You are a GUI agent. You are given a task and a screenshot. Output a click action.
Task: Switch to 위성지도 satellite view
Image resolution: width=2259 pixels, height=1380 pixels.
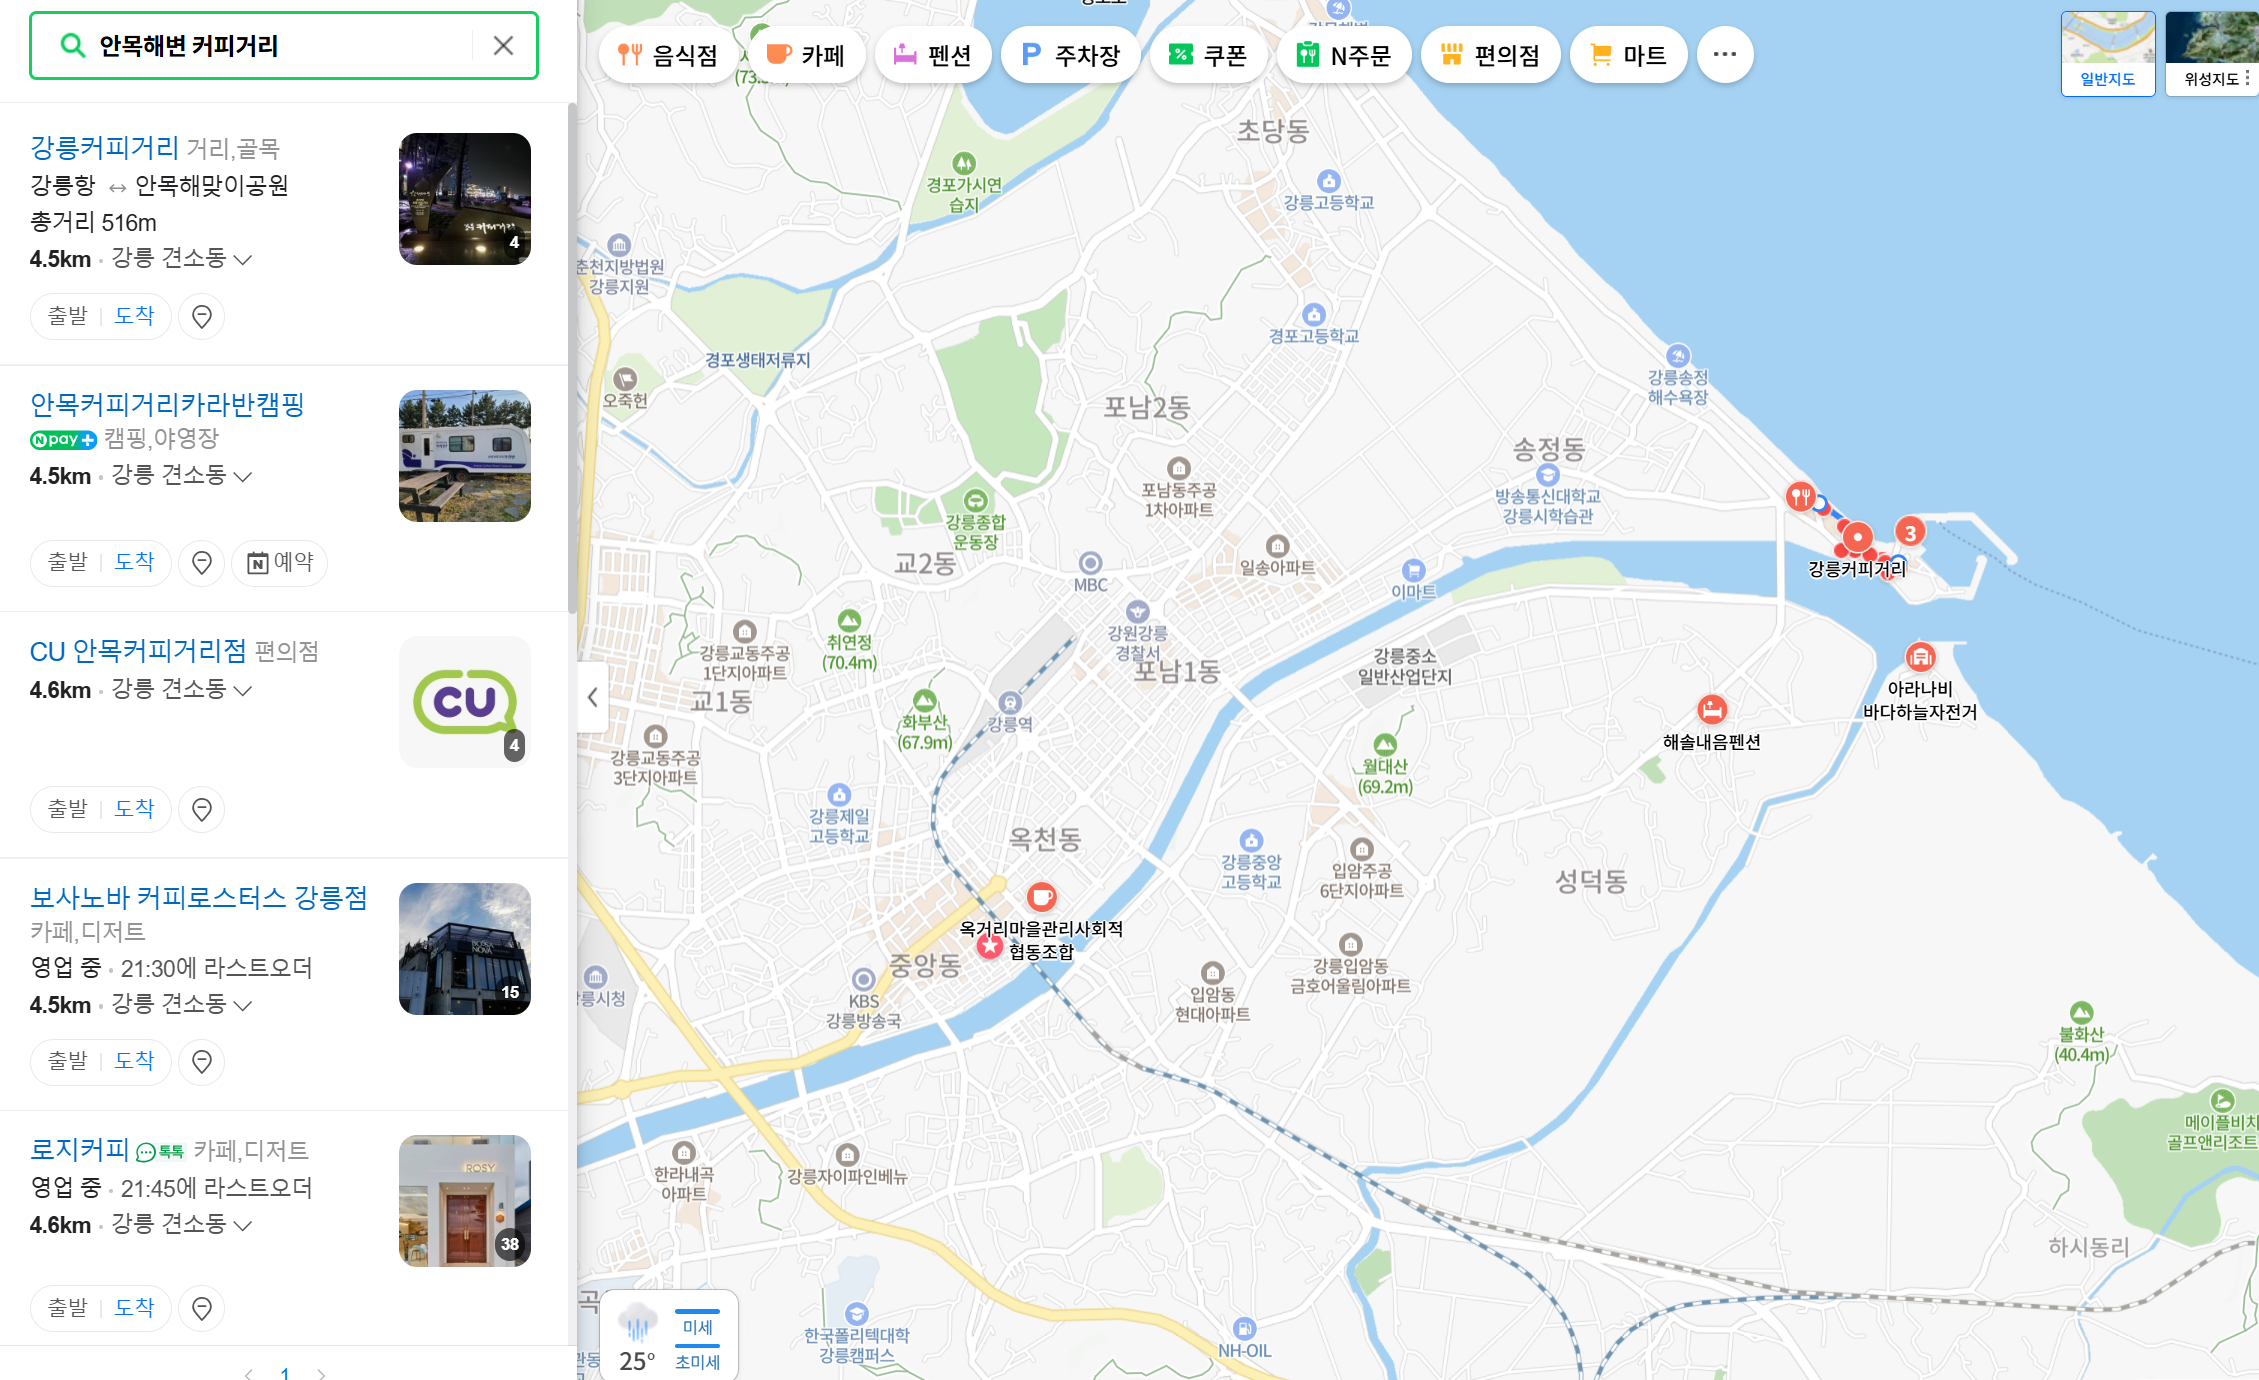pos(2211,54)
